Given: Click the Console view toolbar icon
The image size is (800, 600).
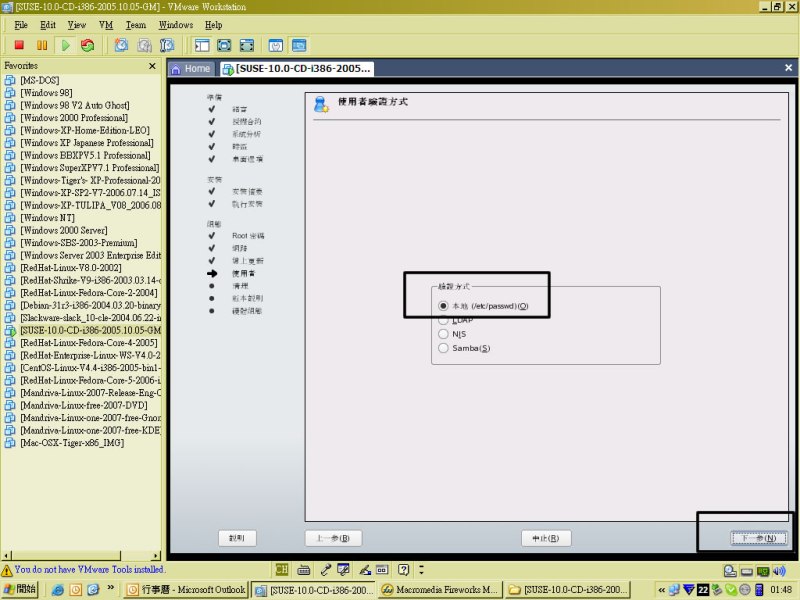Looking at the screenshot, I should (x=299, y=45).
